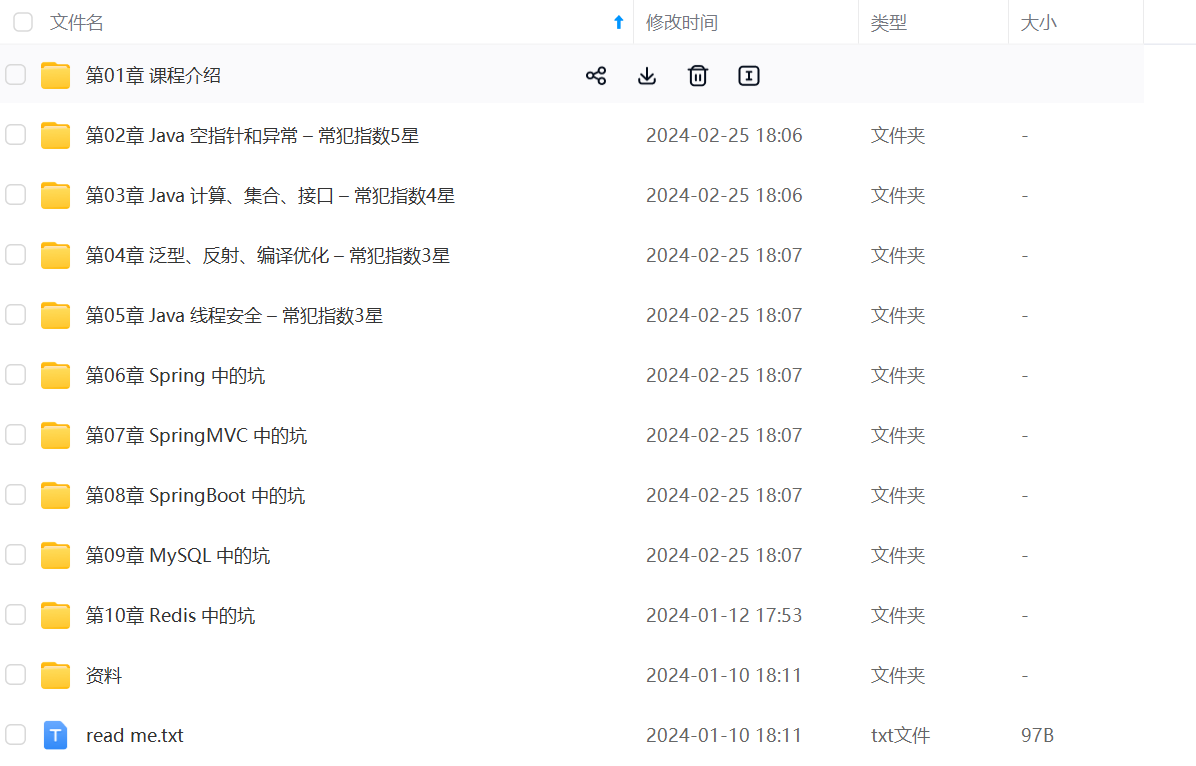The image size is (1196, 766).
Task: Open folder icon for 第06章 Spring 中的坑
Action: tap(56, 375)
